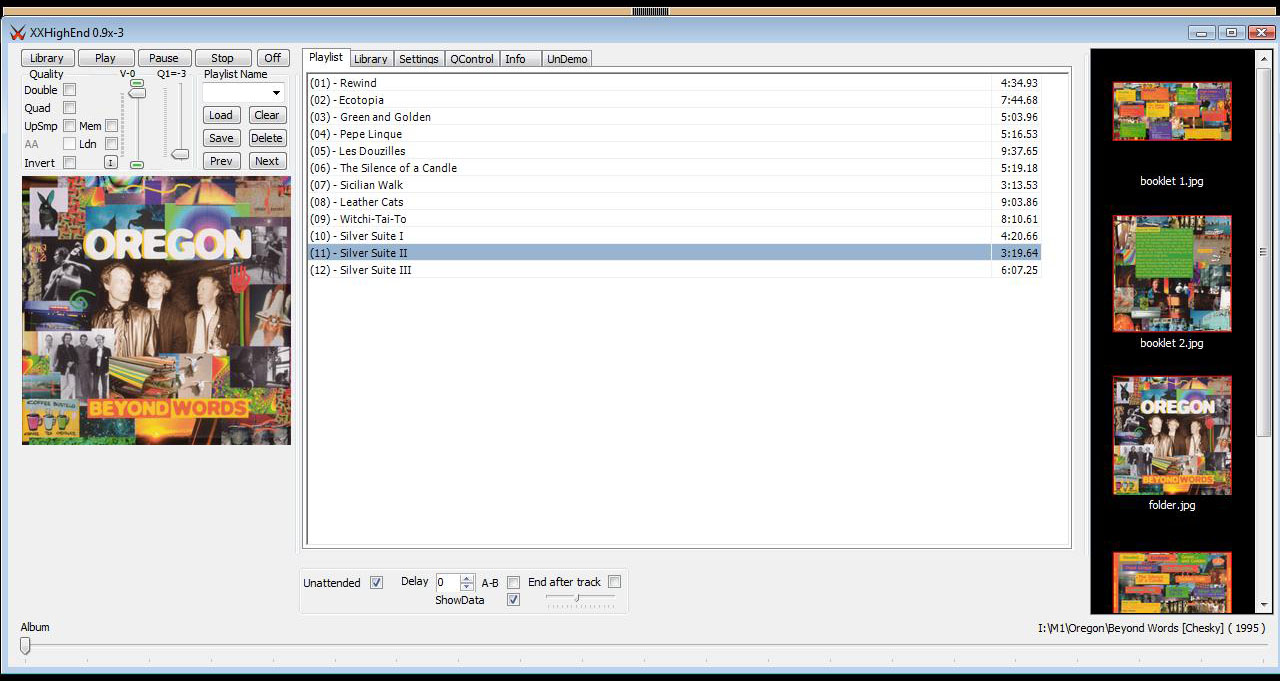Click the green button above the volume slider
This screenshot has width=1280, height=681.
(x=137, y=83)
